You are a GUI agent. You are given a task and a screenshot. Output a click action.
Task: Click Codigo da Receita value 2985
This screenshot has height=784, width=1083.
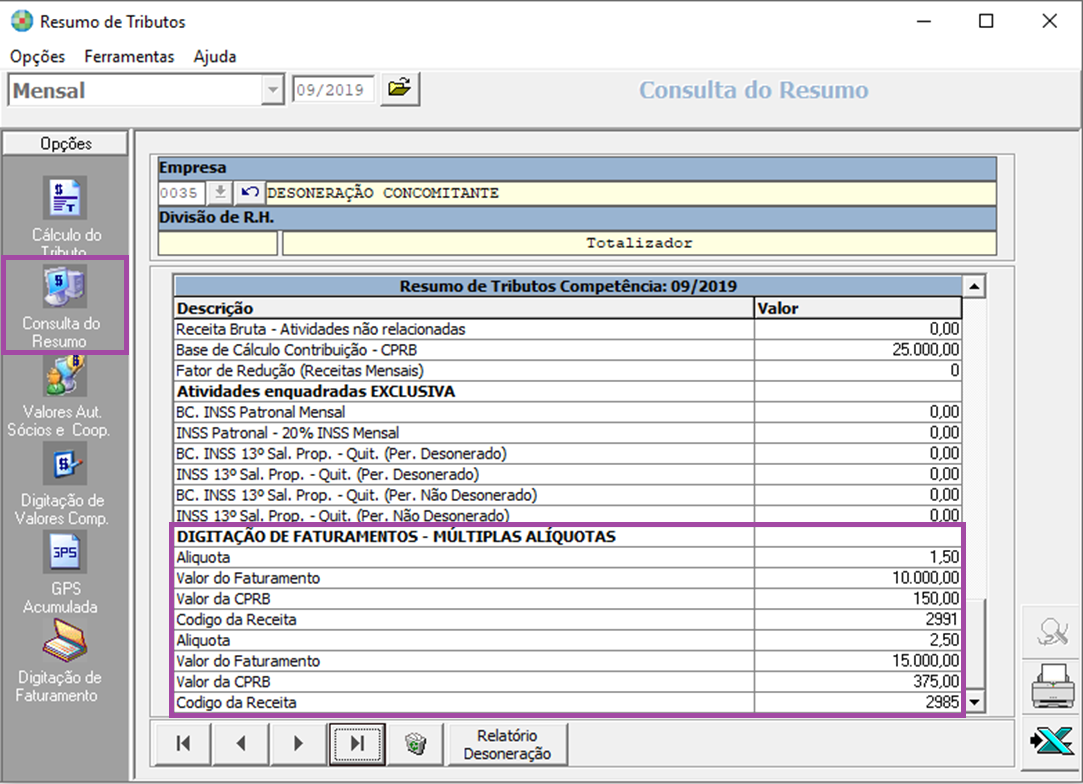857,702
